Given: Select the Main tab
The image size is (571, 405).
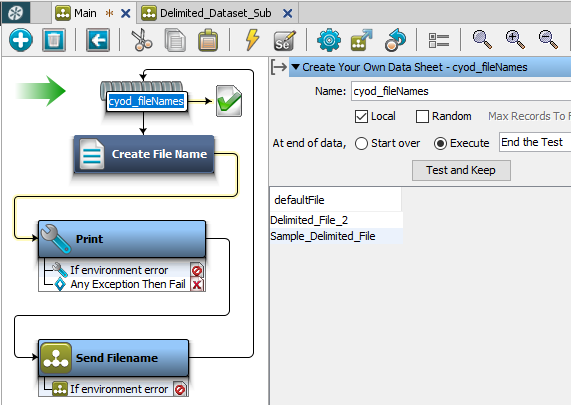Looking at the screenshot, I should click(x=85, y=13).
